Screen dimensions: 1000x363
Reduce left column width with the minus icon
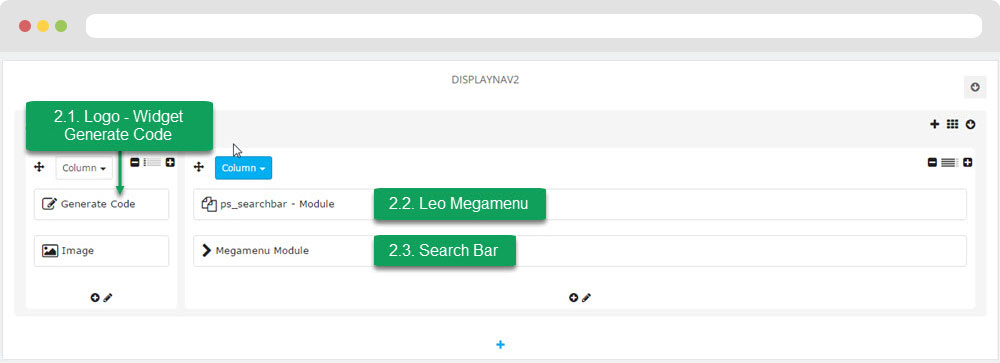tap(135, 163)
